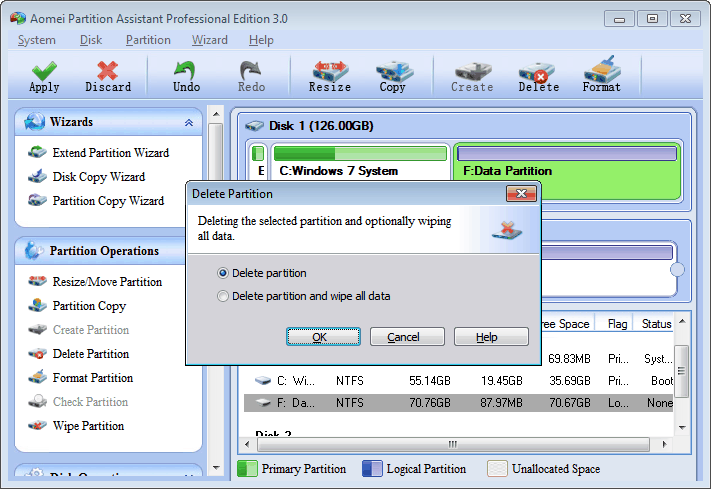
Task: Click the 55.14GB capacity cell
Action: point(429,381)
